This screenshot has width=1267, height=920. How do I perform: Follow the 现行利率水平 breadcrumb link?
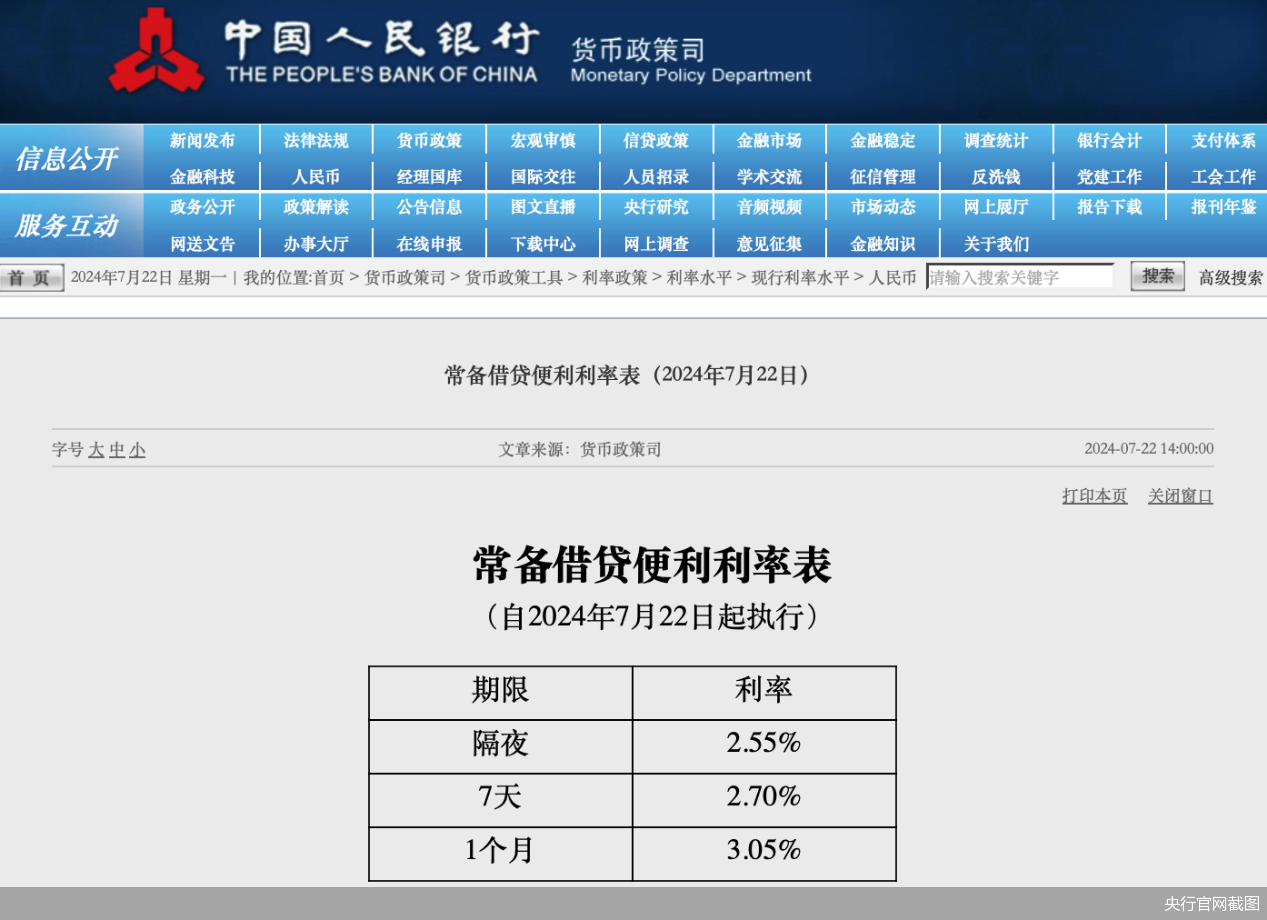coord(800,278)
